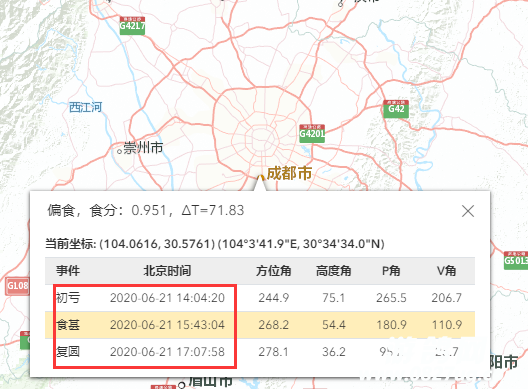Click the 事件 column header
This screenshot has width=528, height=389.
68,271
